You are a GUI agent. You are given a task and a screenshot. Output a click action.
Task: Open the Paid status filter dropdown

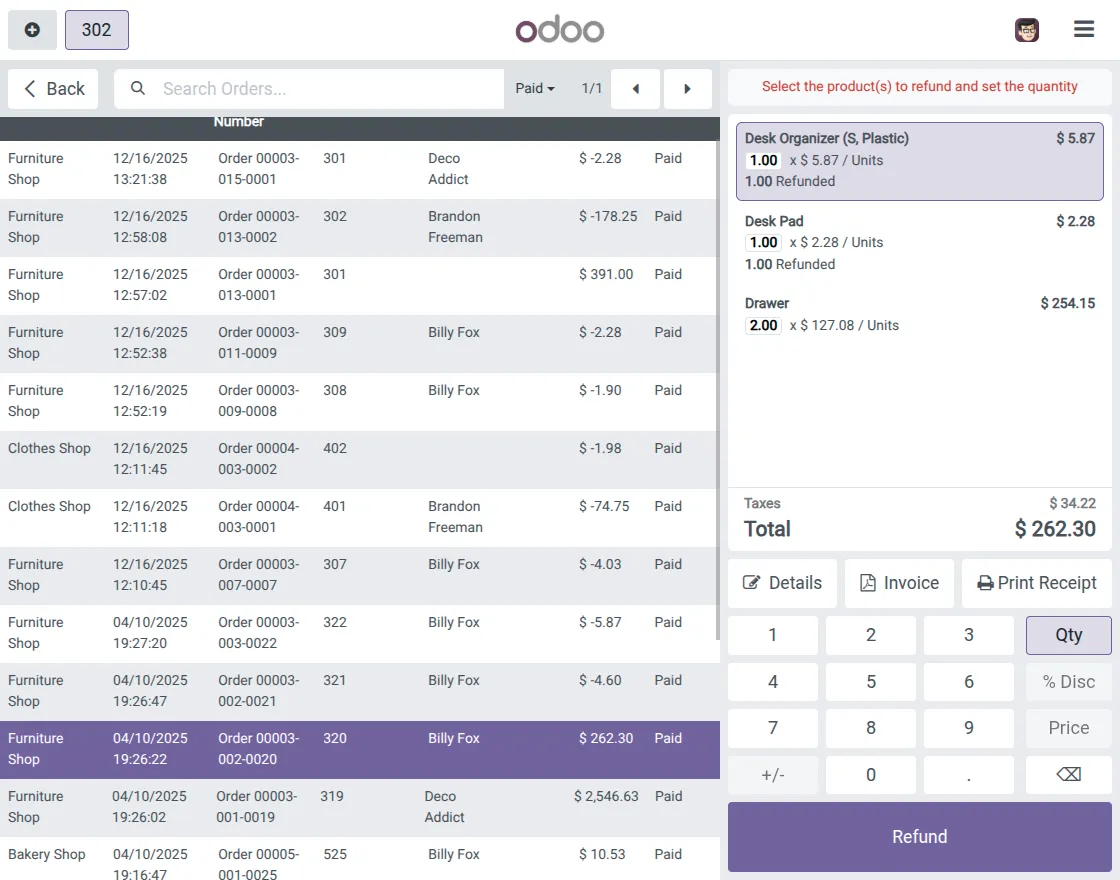[x=535, y=88]
